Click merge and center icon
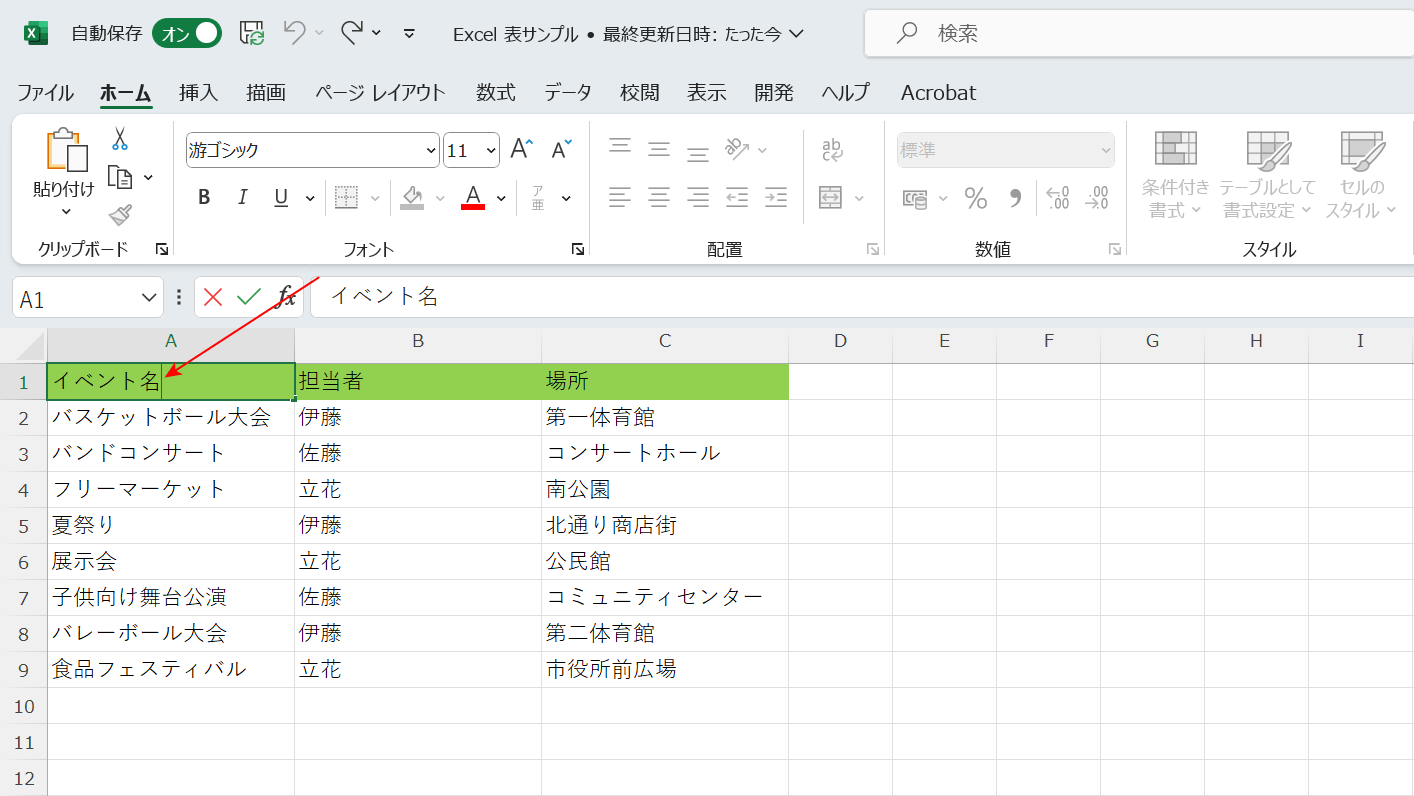Screen dimensions: 1414x796 (x=831, y=197)
